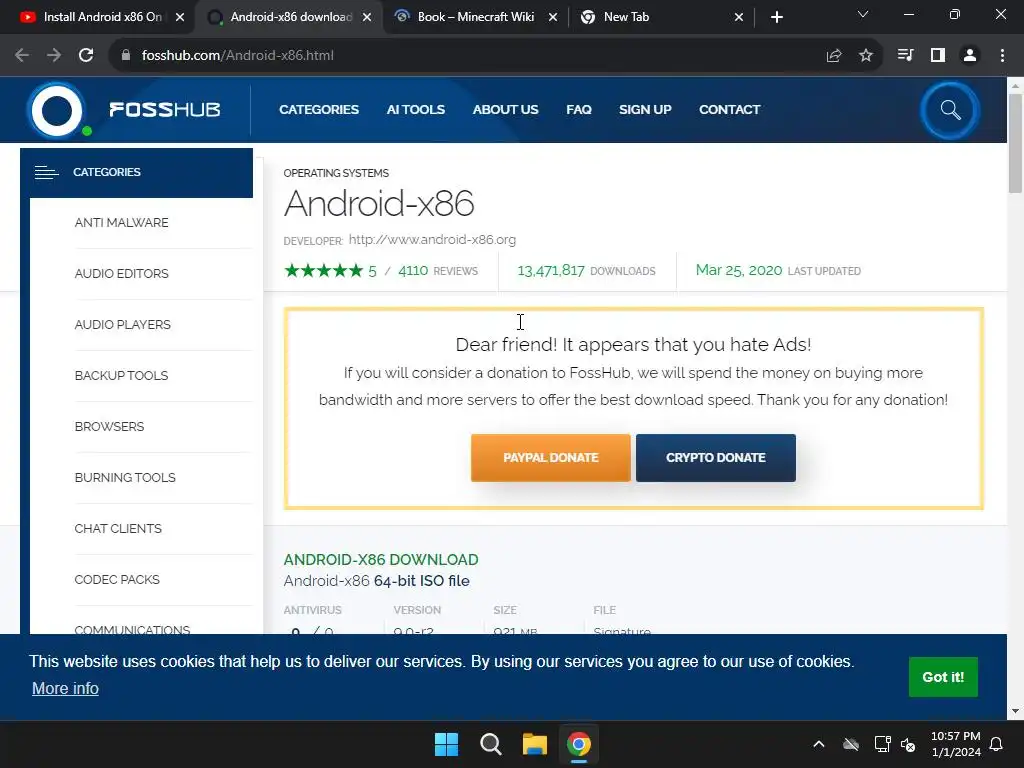Open the Windows Start menu
1024x768 pixels.
[x=447, y=744]
